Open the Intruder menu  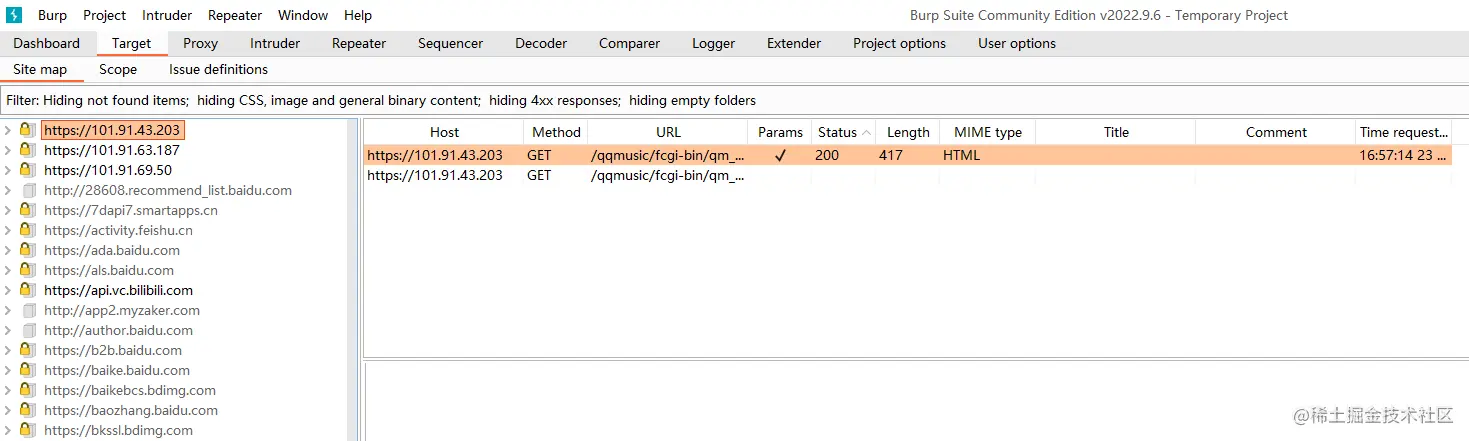coord(167,15)
